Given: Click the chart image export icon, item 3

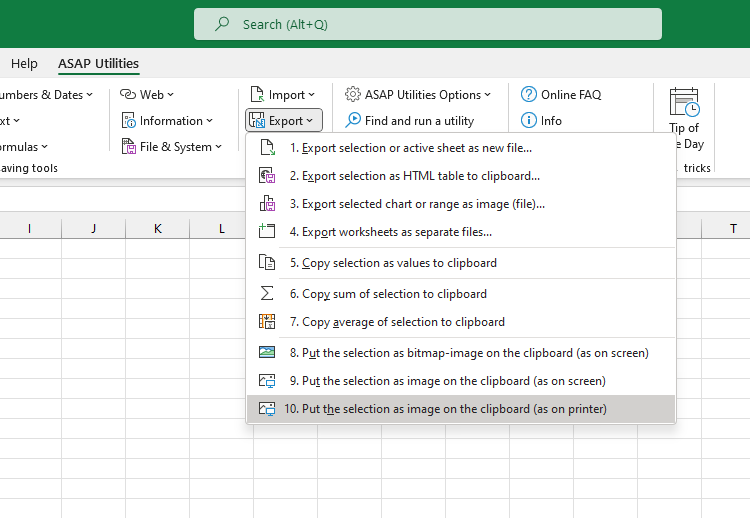Looking at the screenshot, I should click(x=267, y=203).
